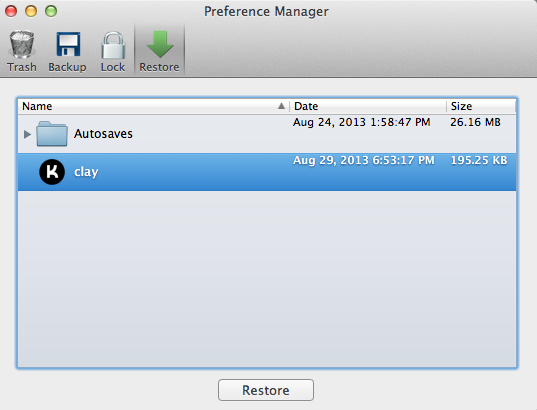Click the 195.25 KB size value
Image resolution: width=537 pixels, height=410 pixels.
click(479, 160)
